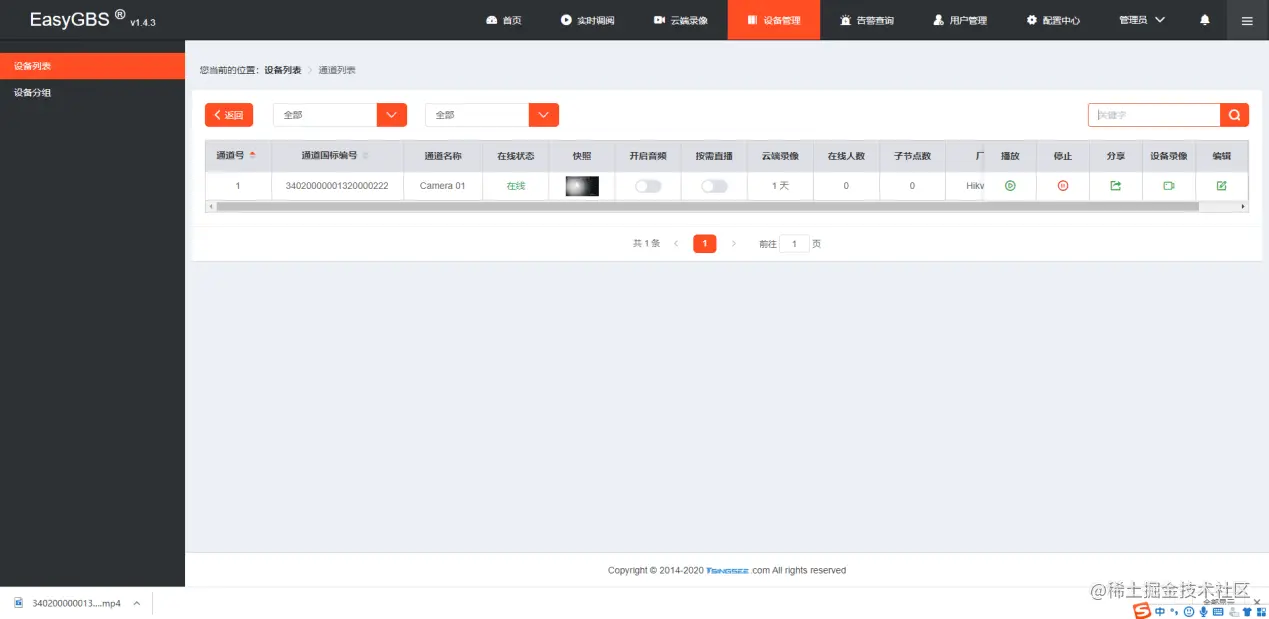
Task: Play the Camera 01 channel stream
Action: 1010,186
